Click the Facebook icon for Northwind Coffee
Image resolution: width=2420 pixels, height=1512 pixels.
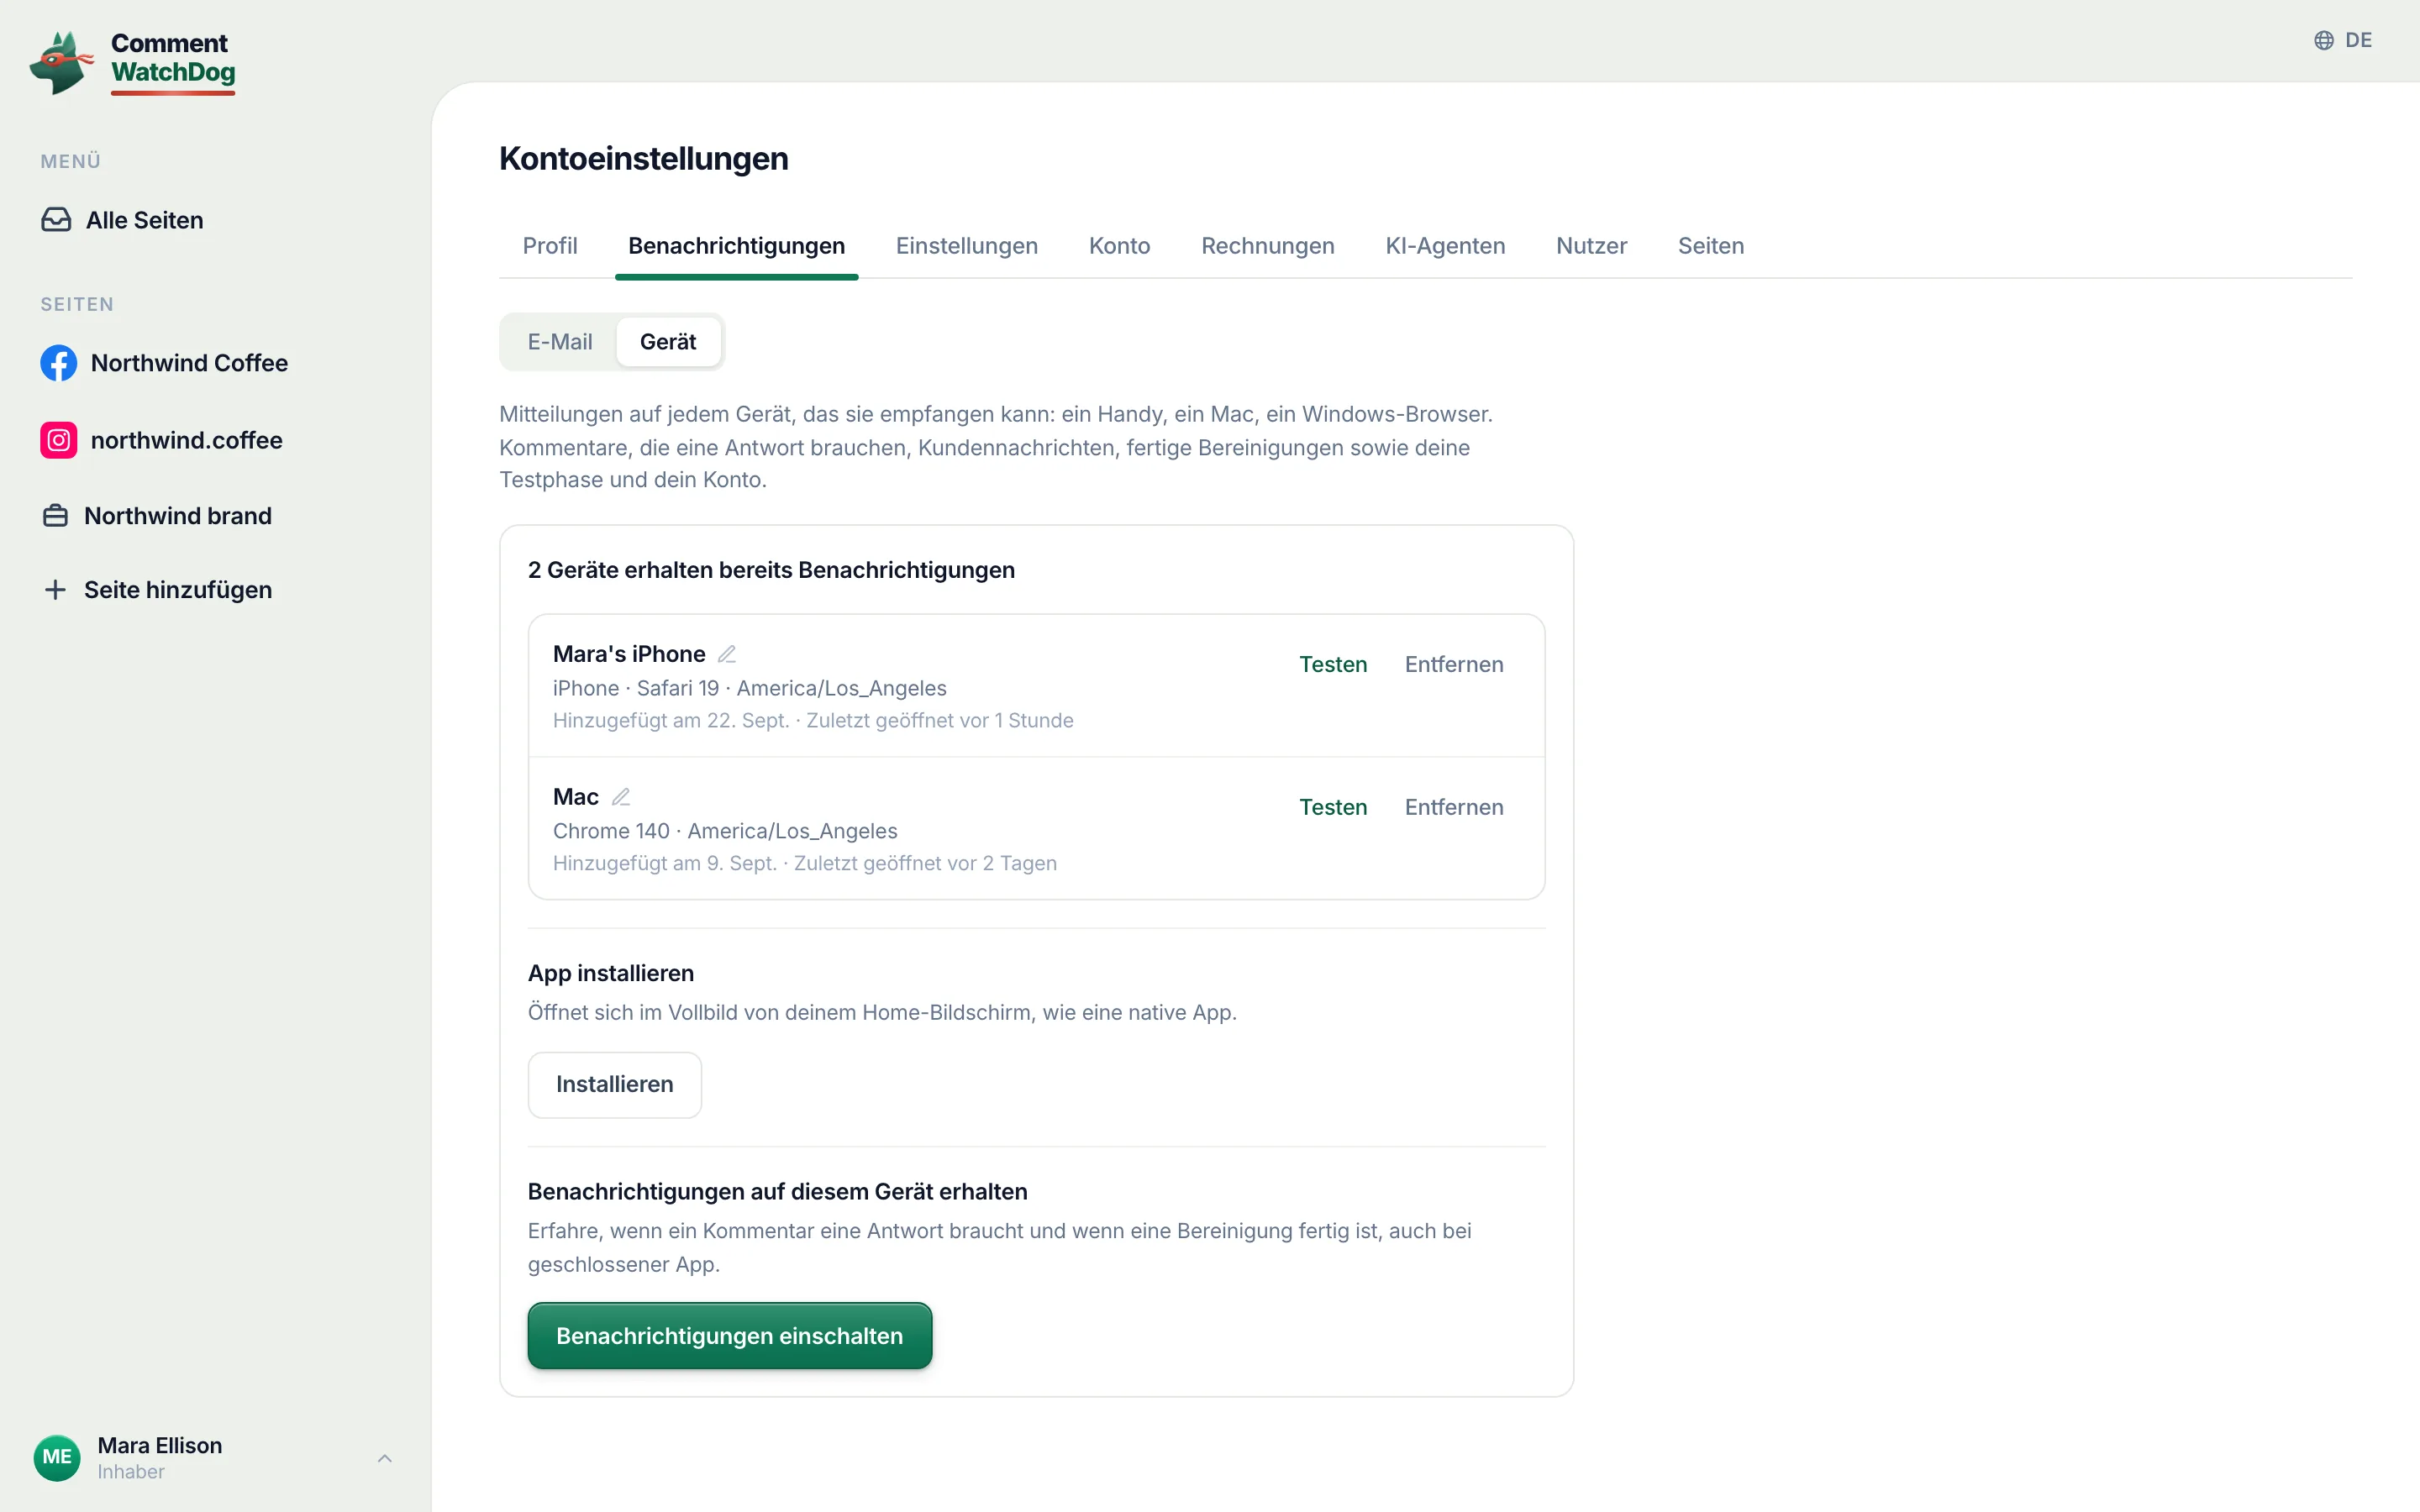[58, 363]
